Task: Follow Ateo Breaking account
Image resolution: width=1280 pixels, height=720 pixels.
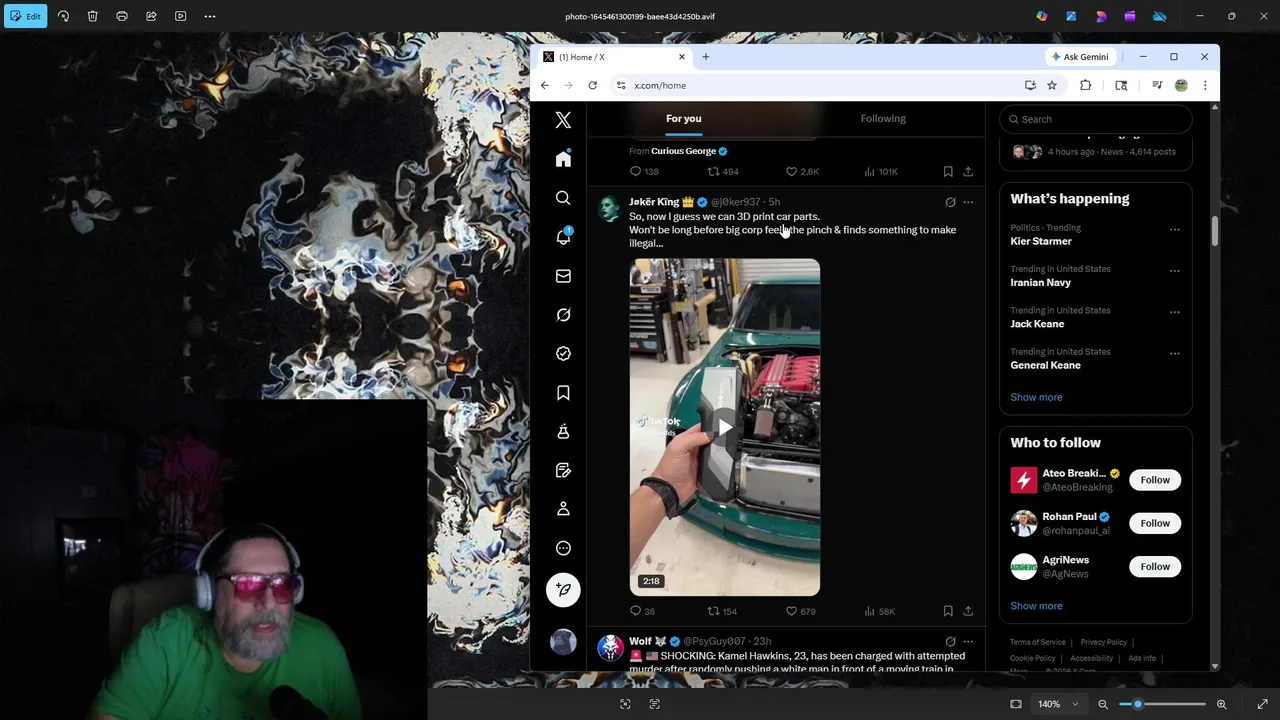Action: click(1155, 480)
